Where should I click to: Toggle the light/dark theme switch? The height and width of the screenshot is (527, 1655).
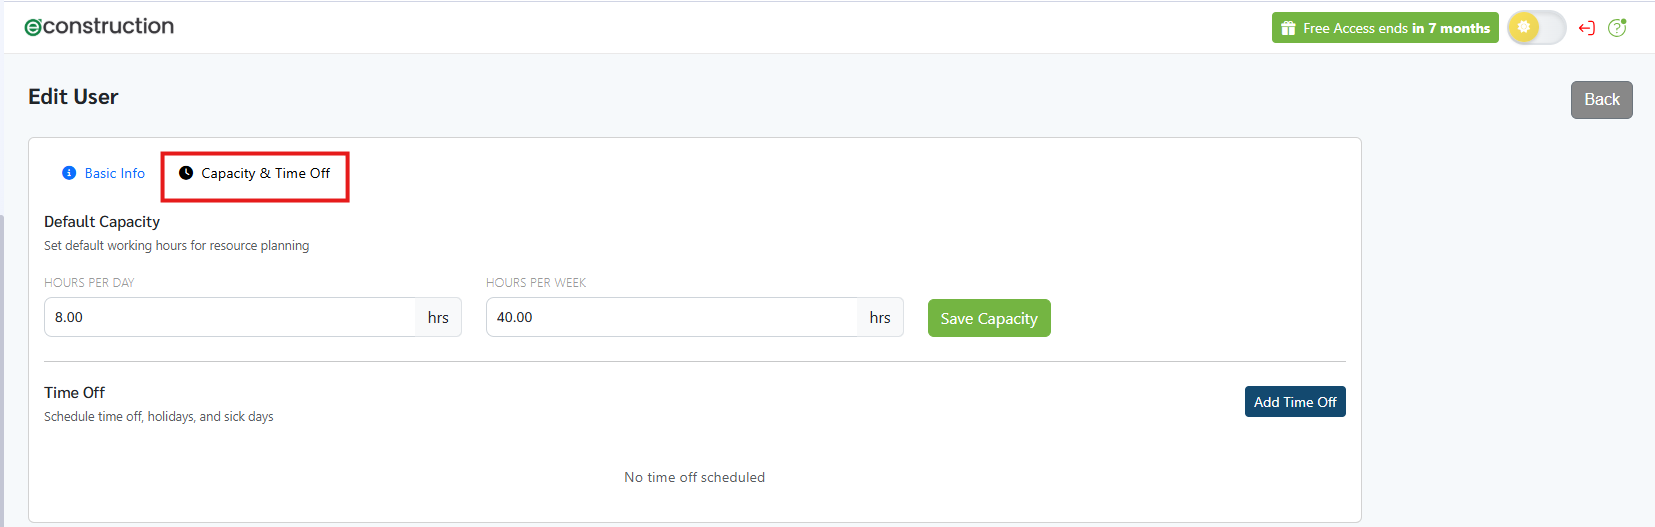pyautogui.click(x=1536, y=28)
